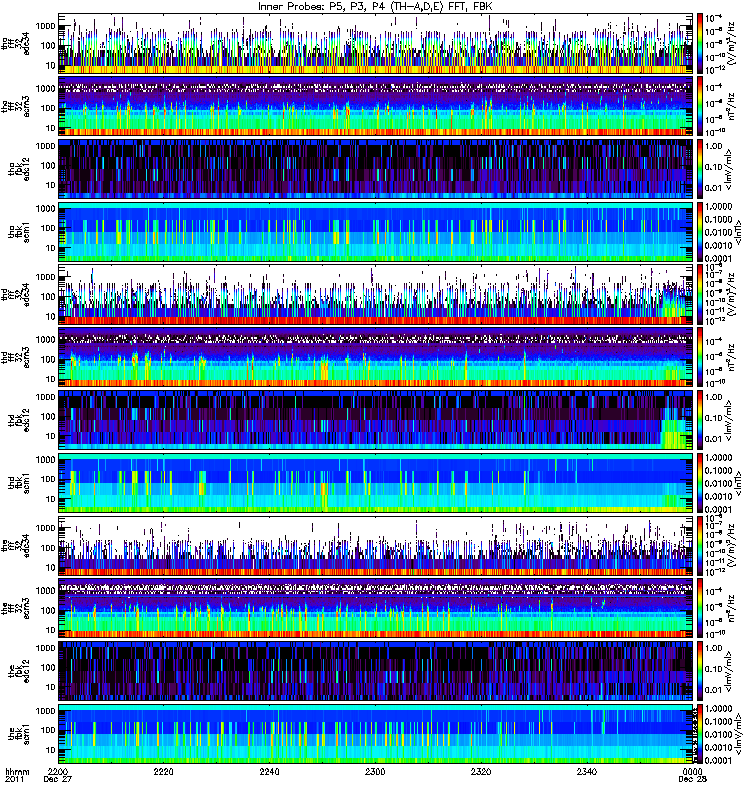Click the 'hhmm 2011' axis legend
The height and width of the screenshot is (800, 750).
click(17, 776)
